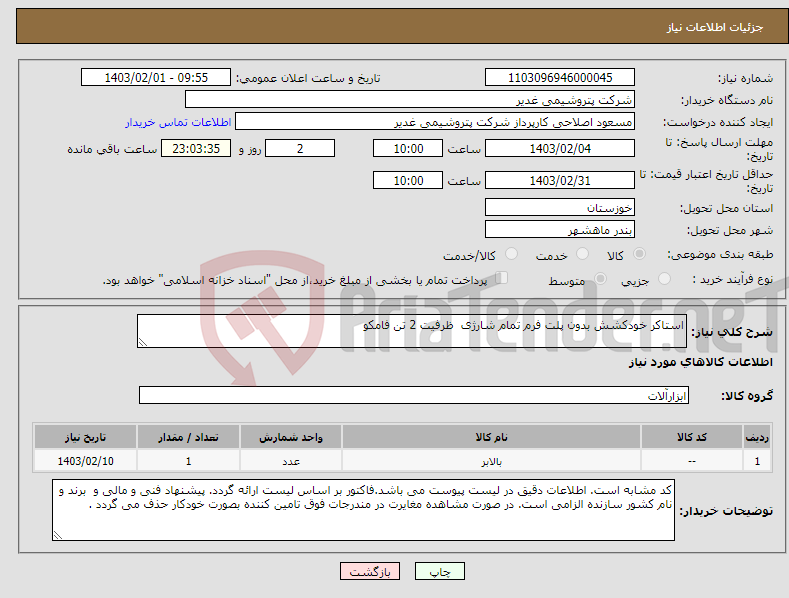
Task: Click the تعداد / مقدار column header
Action: tap(188, 437)
